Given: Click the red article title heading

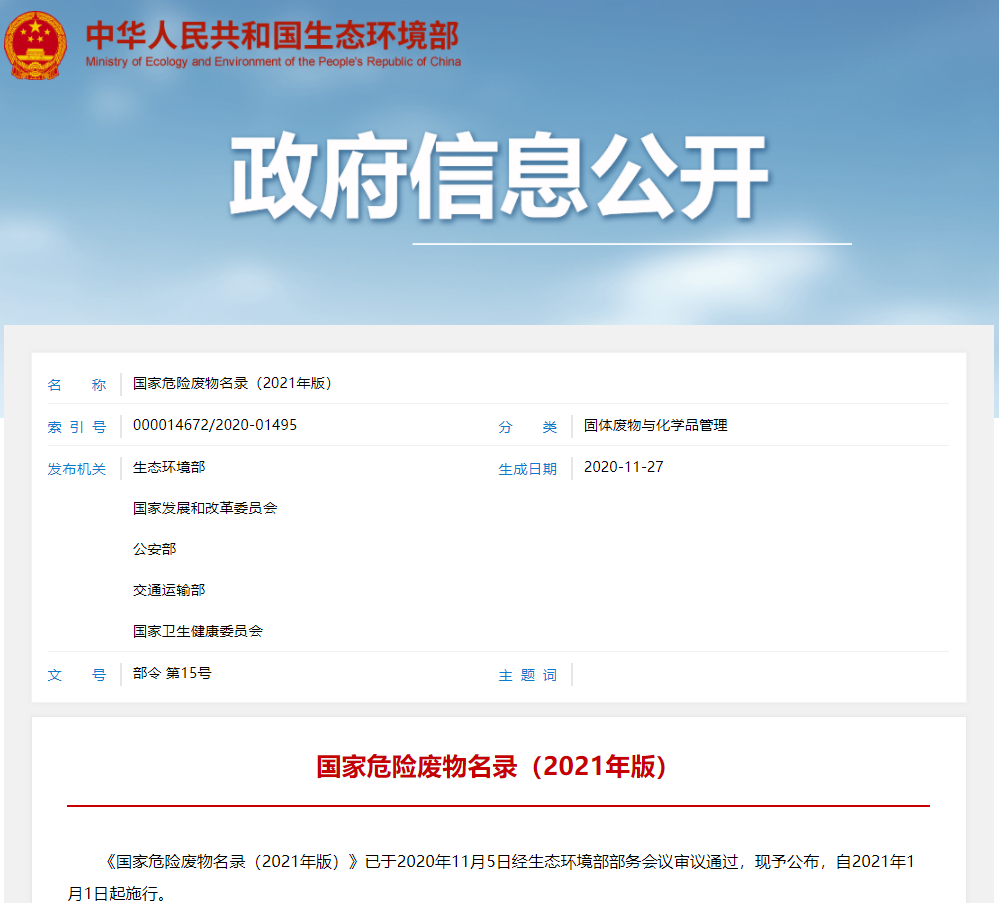Looking at the screenshot, I should point(491,767).
